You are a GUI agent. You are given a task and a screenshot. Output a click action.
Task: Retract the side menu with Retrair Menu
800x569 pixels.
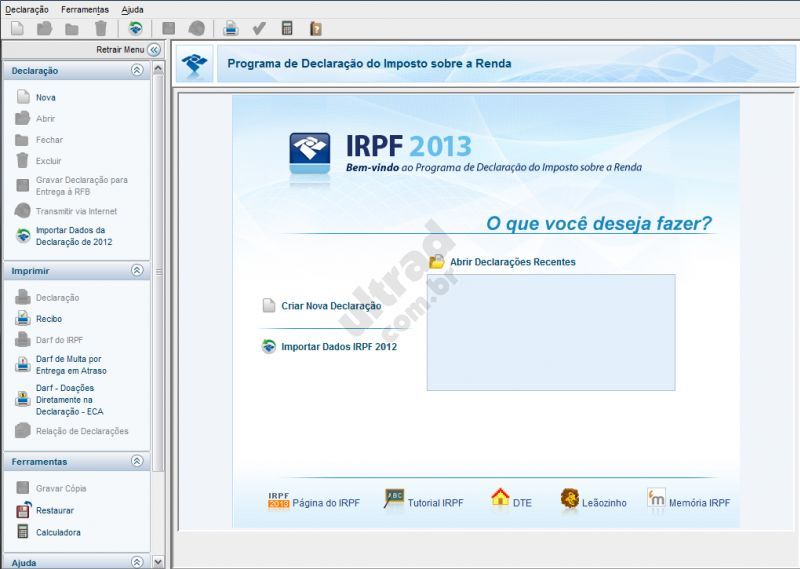tap(154, 49)
